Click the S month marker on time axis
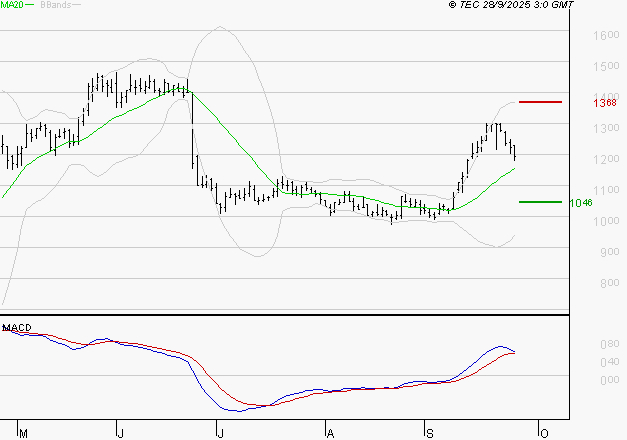 tap(429, 434)
